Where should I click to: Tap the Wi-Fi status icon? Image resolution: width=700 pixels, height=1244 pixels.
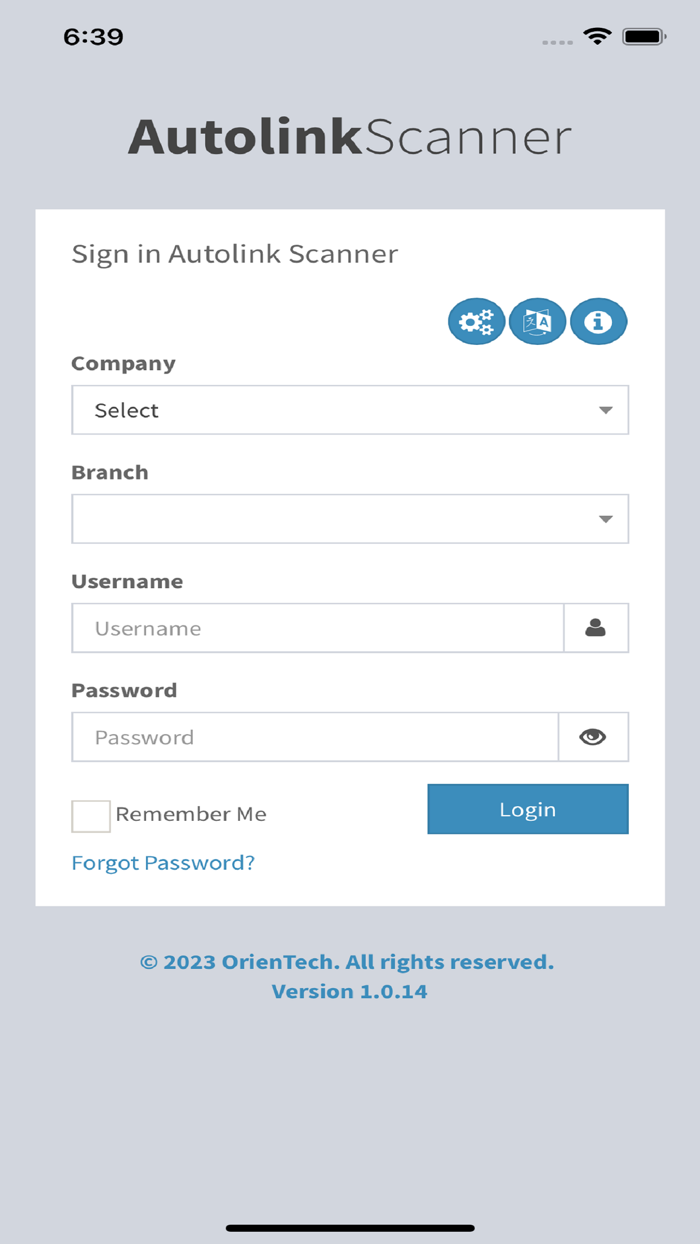(597, 36)
